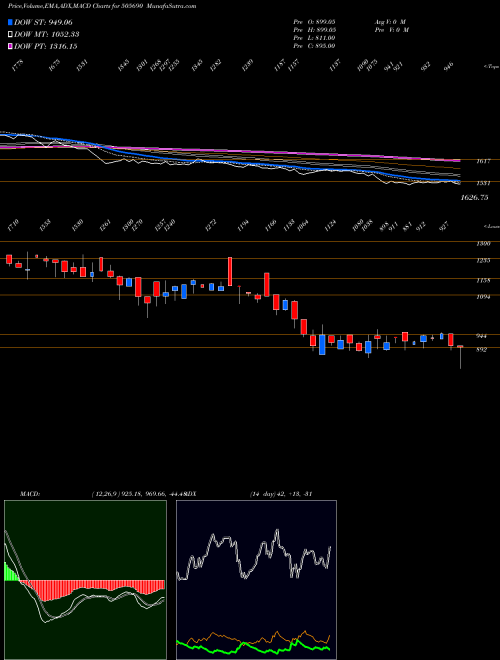Screen dimensions: 500x660
Task: Click the Avg V volume readout
Action: click(389, 21)
